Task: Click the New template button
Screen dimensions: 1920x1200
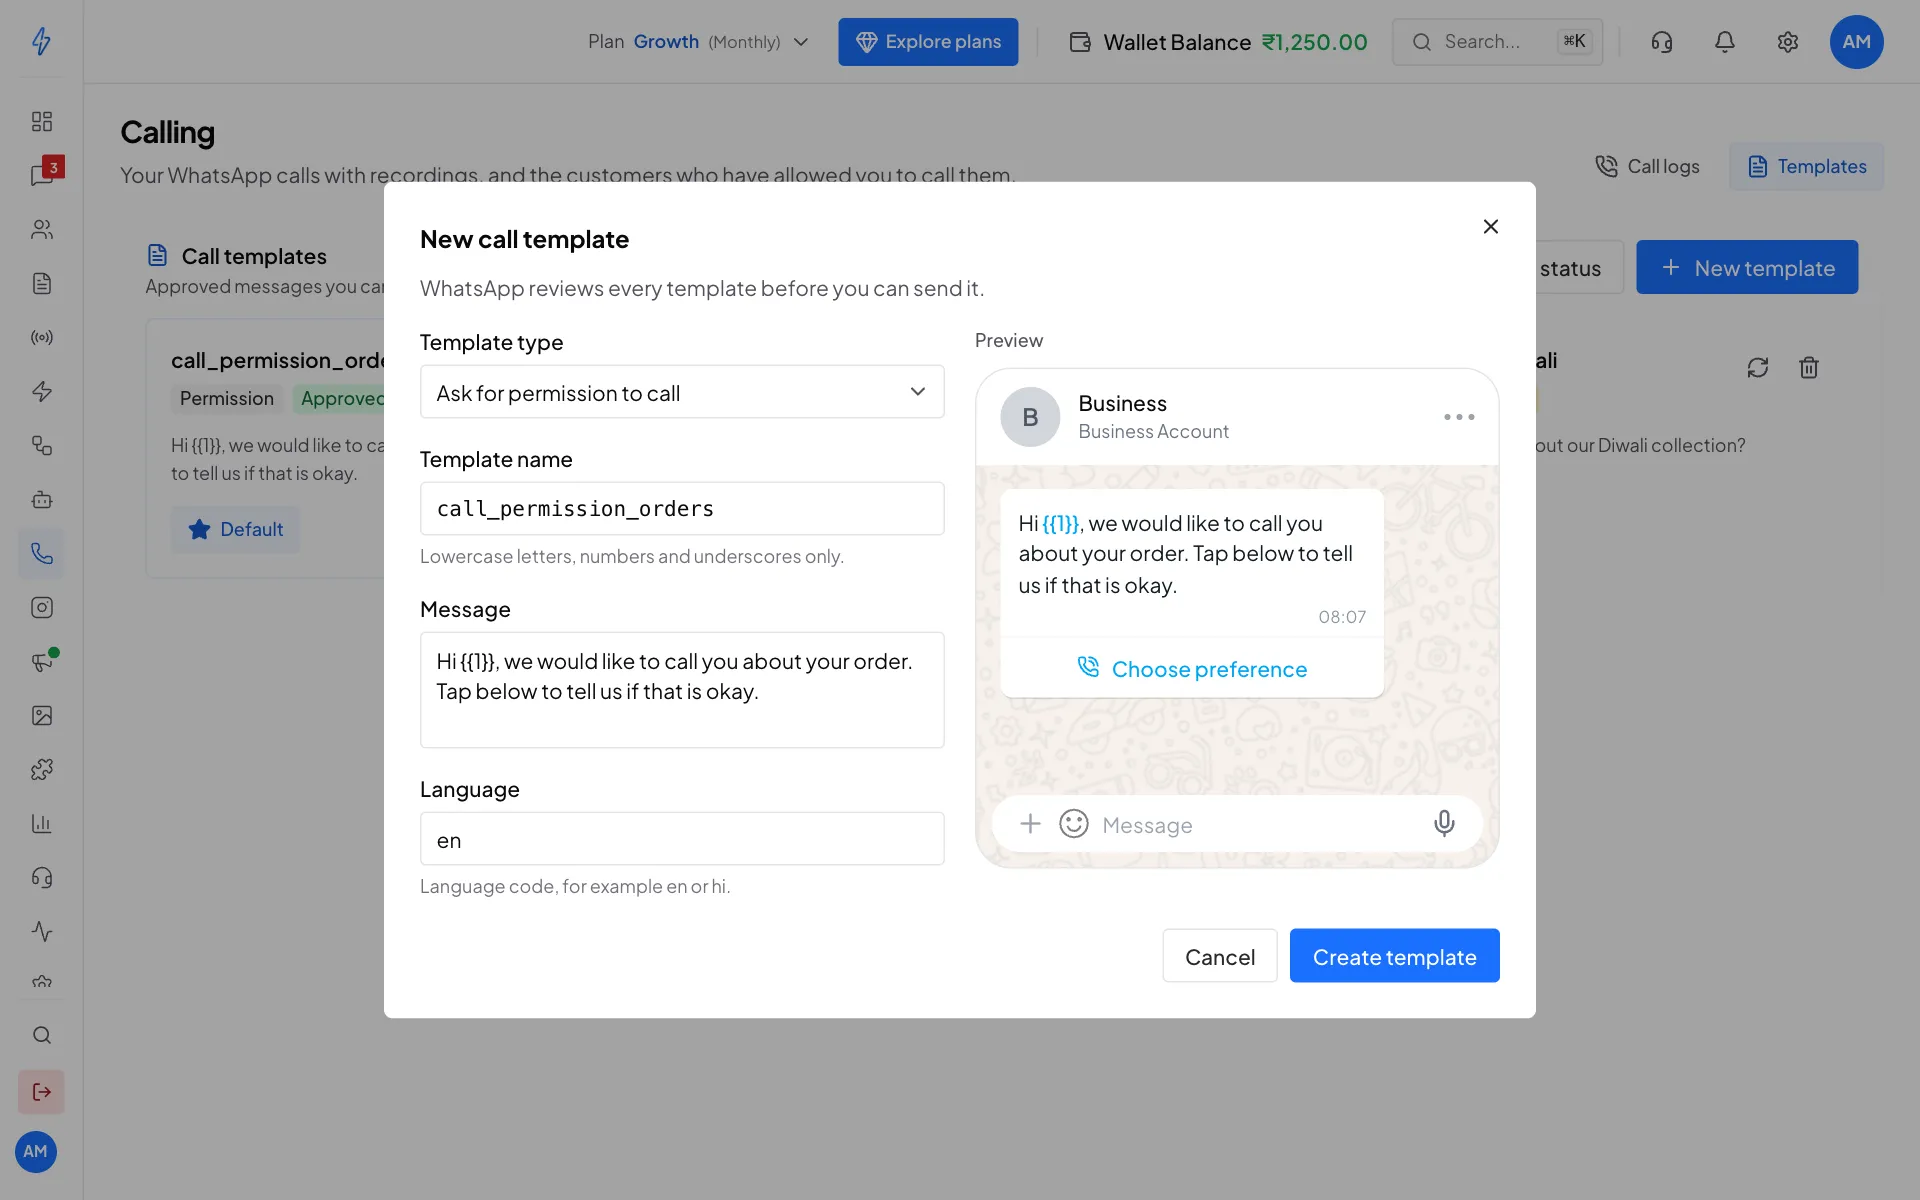Action: pos(1747,267)
